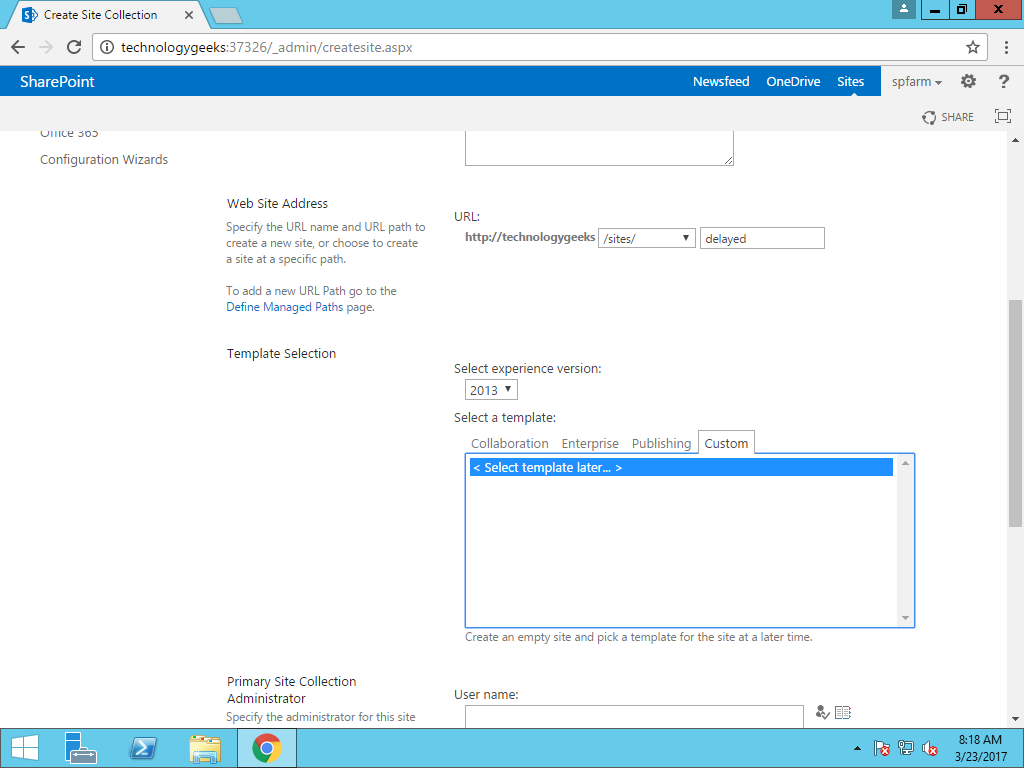Click Check Names icon beside User name
The image size is (1024, 768).
822,712
